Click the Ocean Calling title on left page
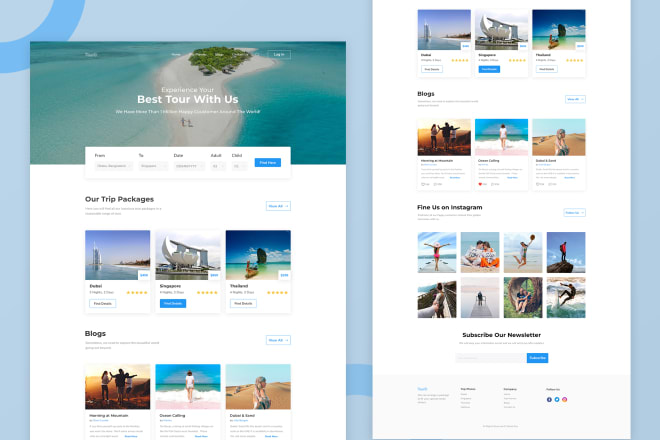This screenshot has width=660, height=440. (x=173, y=416)
